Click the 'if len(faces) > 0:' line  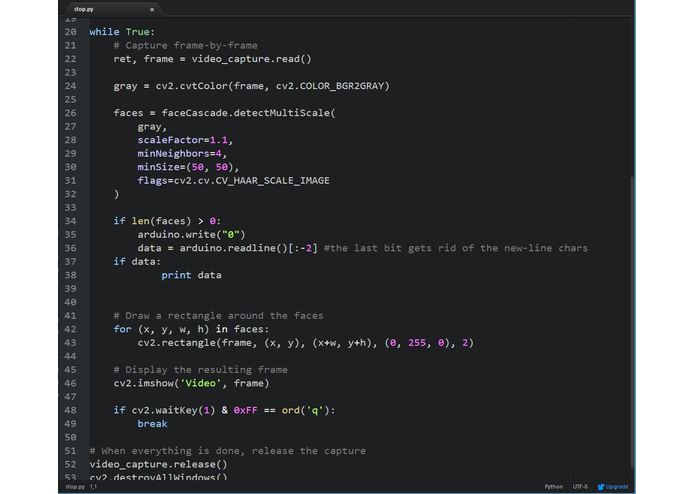point(167,221)
